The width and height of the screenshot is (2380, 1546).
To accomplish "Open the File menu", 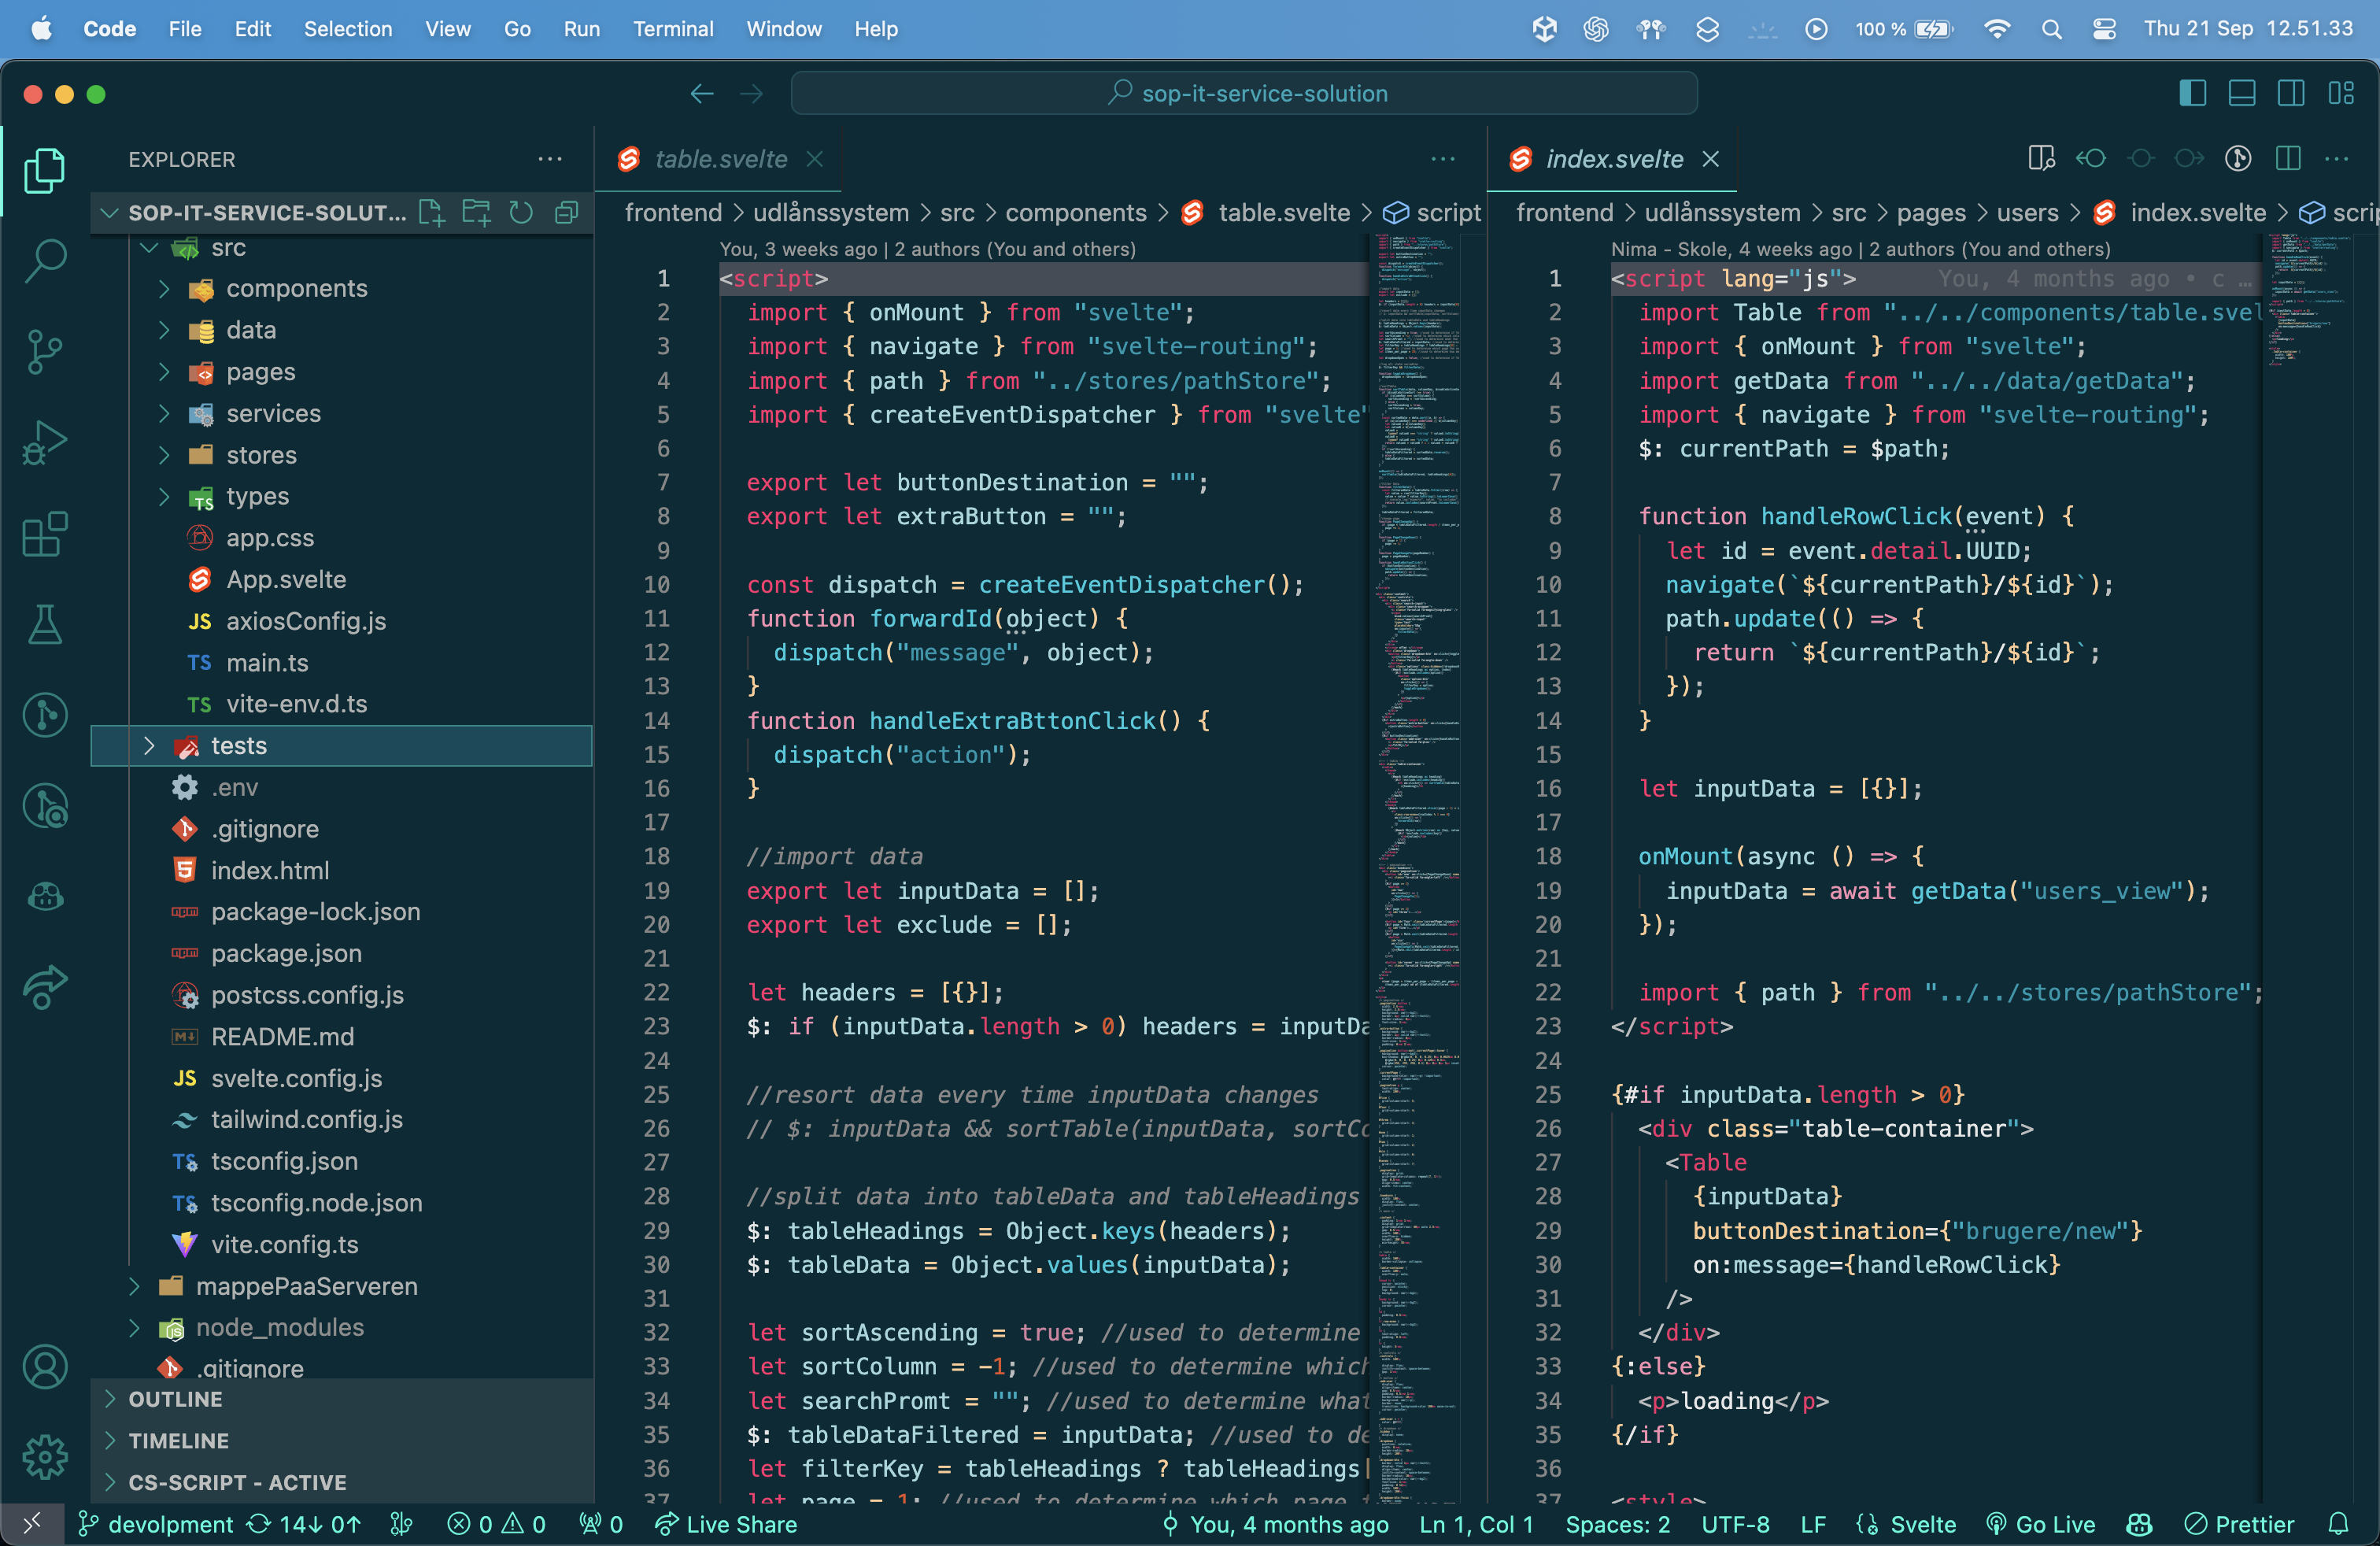I will [x=185, y=29].
